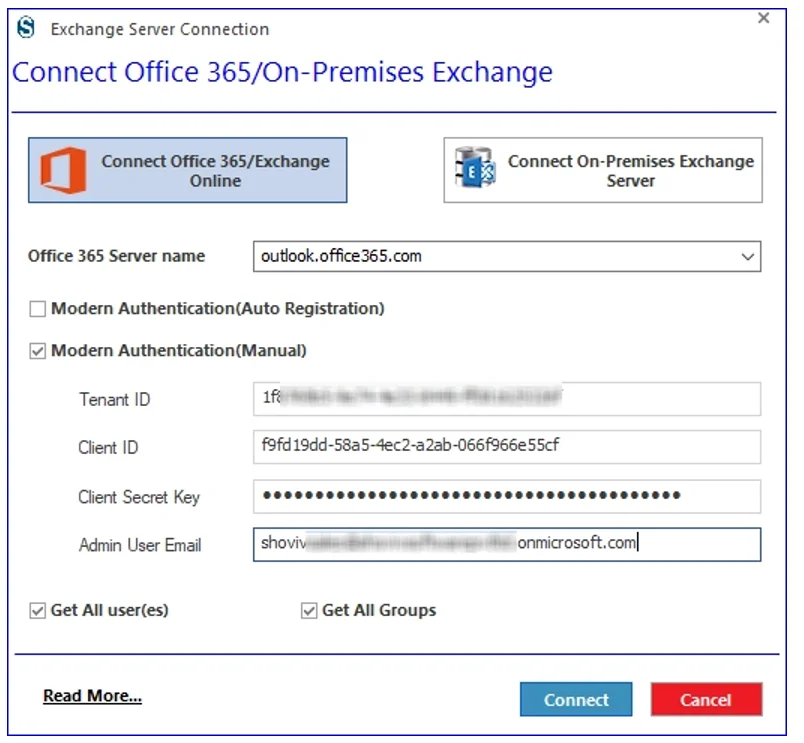Image resolution: width=804 pixels, height=743 pixels.
Task: Toggle the Get All user(es) checkbox
Action: point(37,611)
